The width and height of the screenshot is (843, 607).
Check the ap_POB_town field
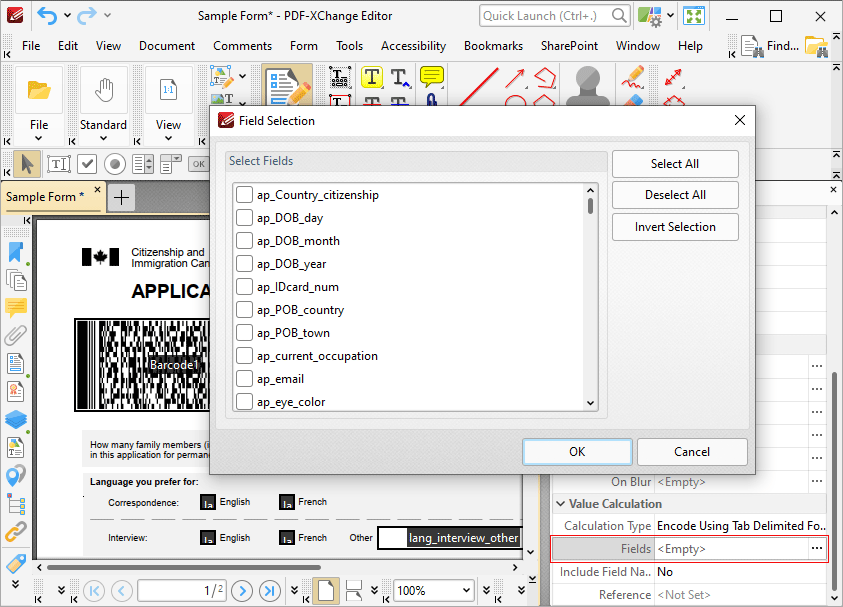[245, 333]
